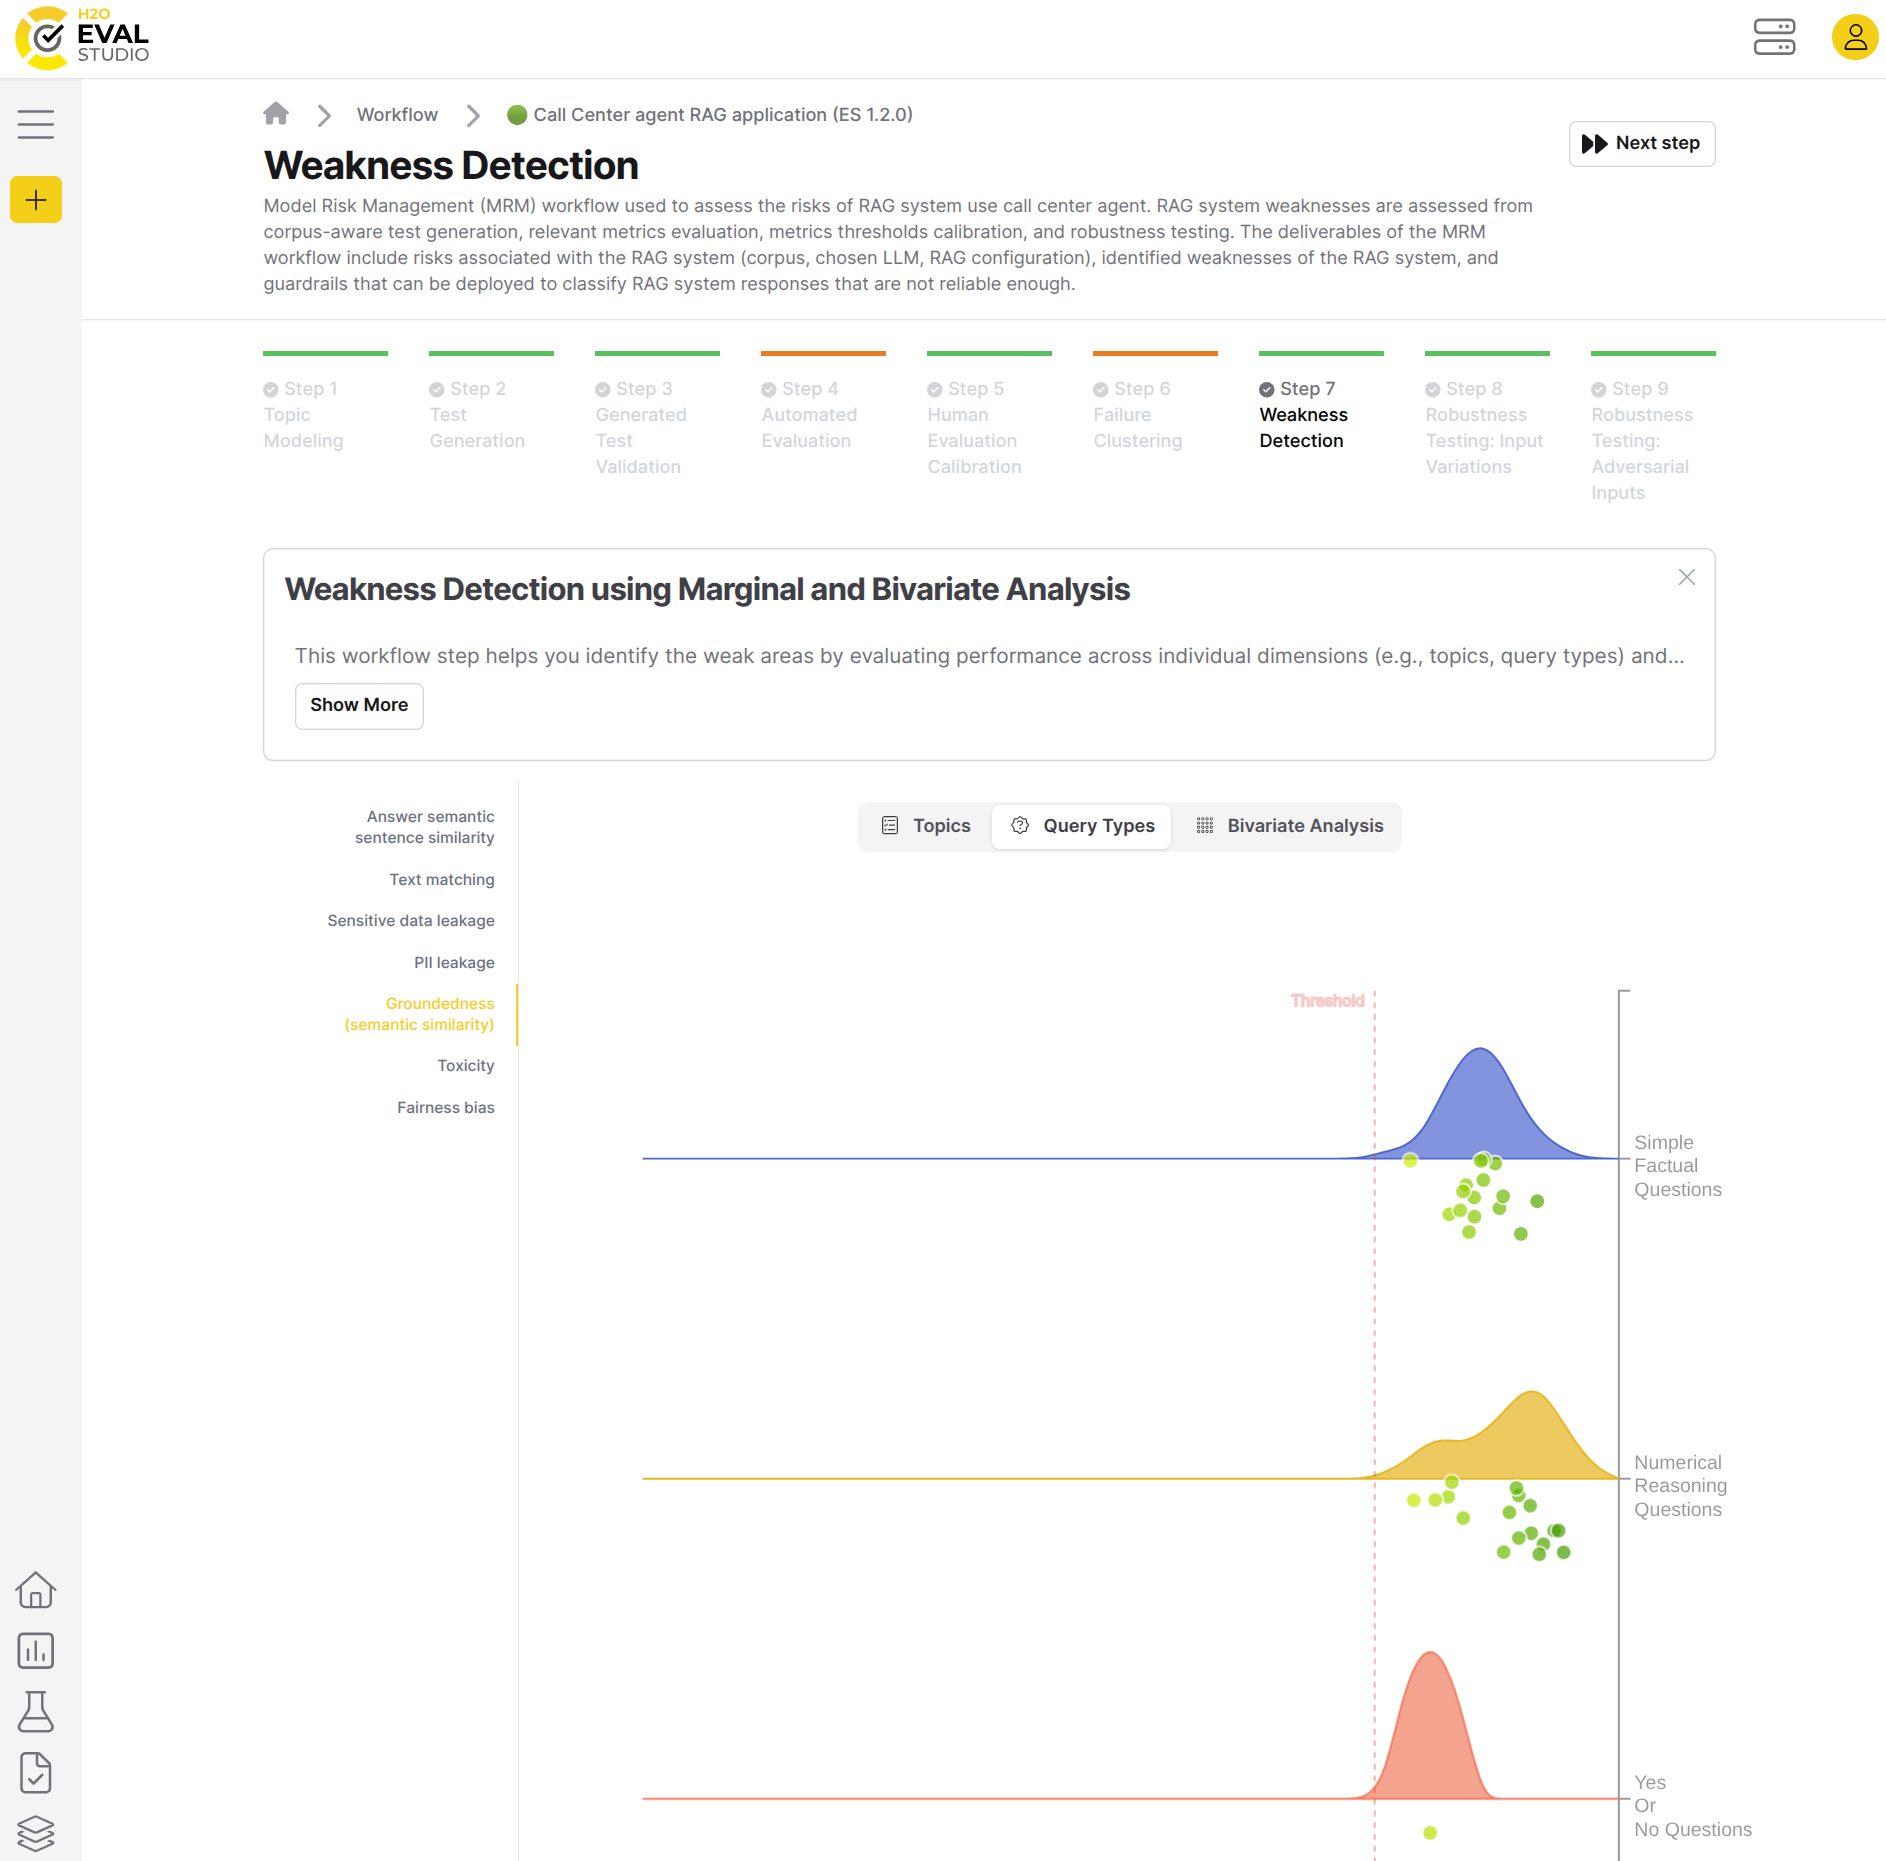Select the flask experiments icon

pos(36,1713)
